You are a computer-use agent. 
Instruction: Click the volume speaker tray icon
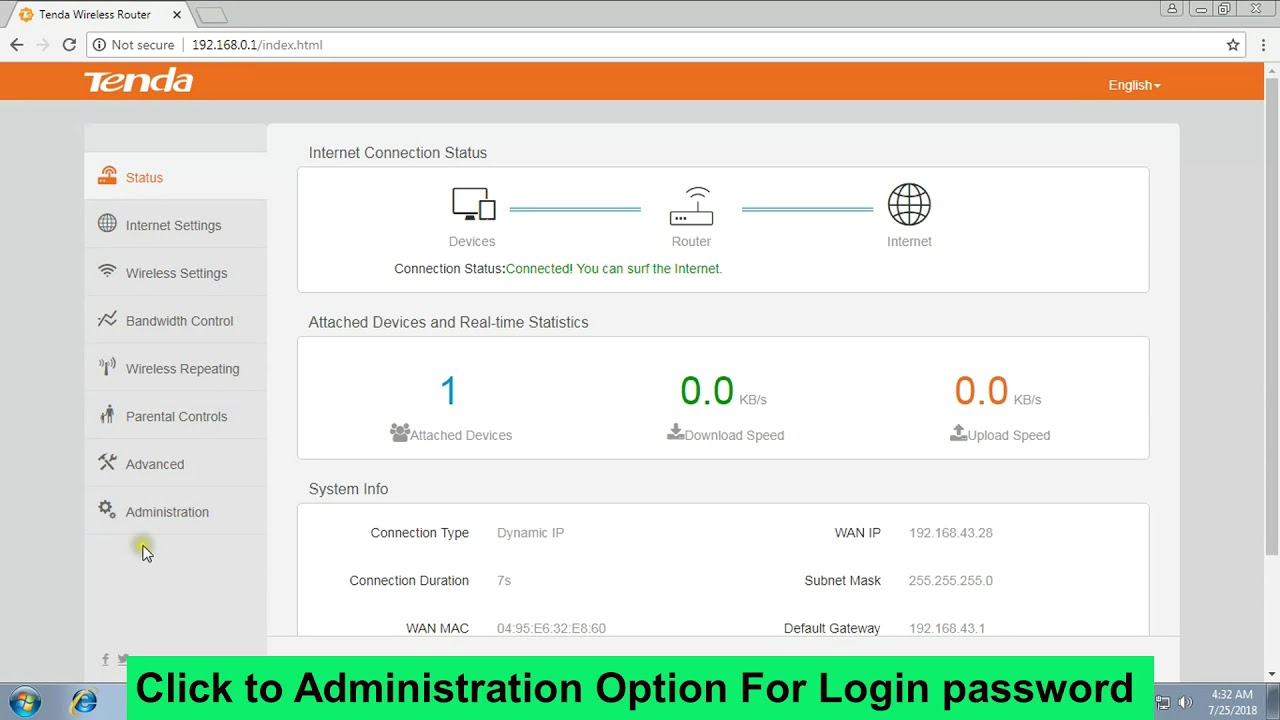(1184, 702)
